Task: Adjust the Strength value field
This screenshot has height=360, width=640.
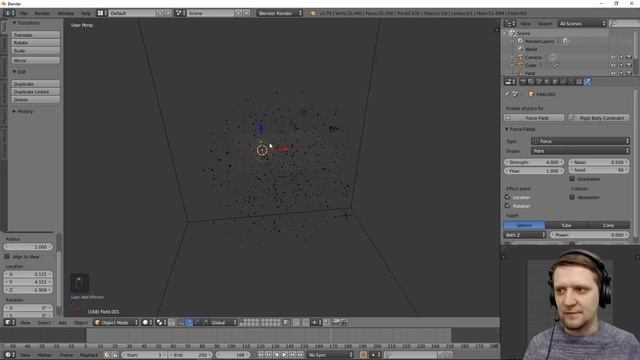Action: tap(534, 162)
